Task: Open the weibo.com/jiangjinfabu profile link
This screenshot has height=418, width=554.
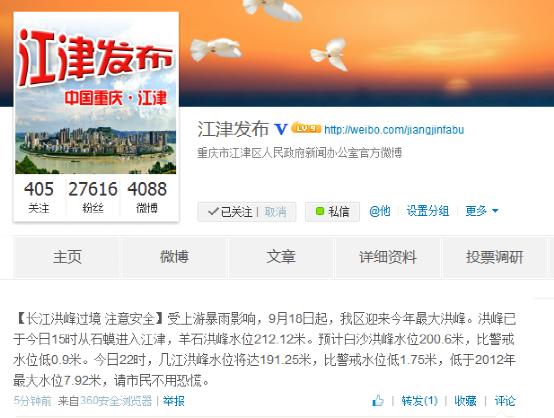Action: [x=394, y=130]
